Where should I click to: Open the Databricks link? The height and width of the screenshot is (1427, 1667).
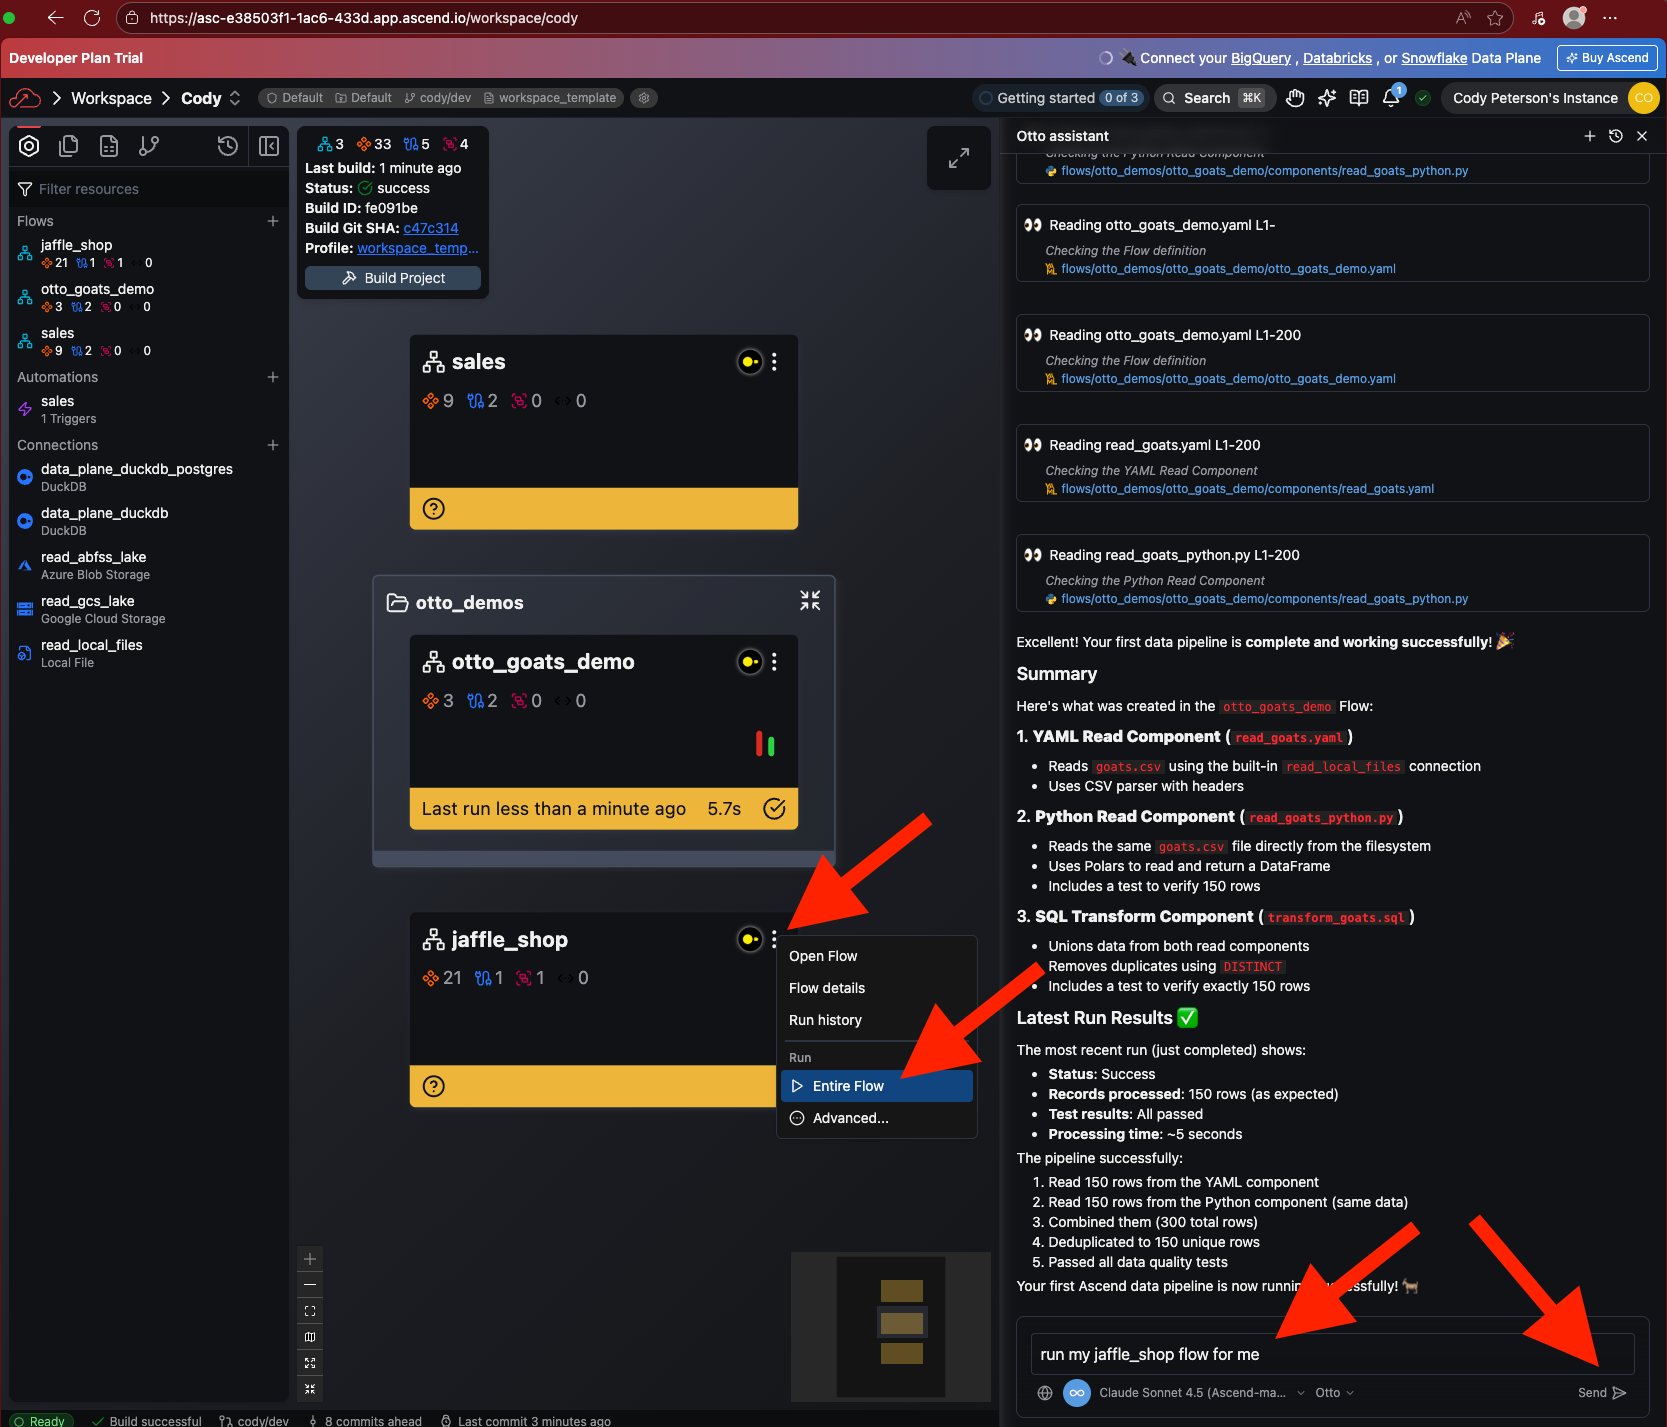click(x=1338, y=58)
